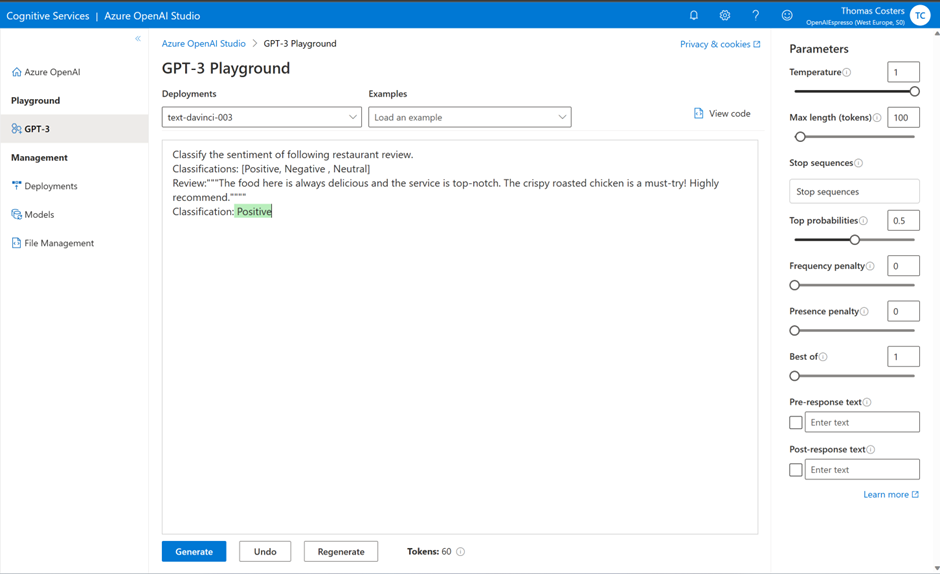Click the Temperature info icon
940x574 pixels.
pyautogui.click(x=846, y=72)
